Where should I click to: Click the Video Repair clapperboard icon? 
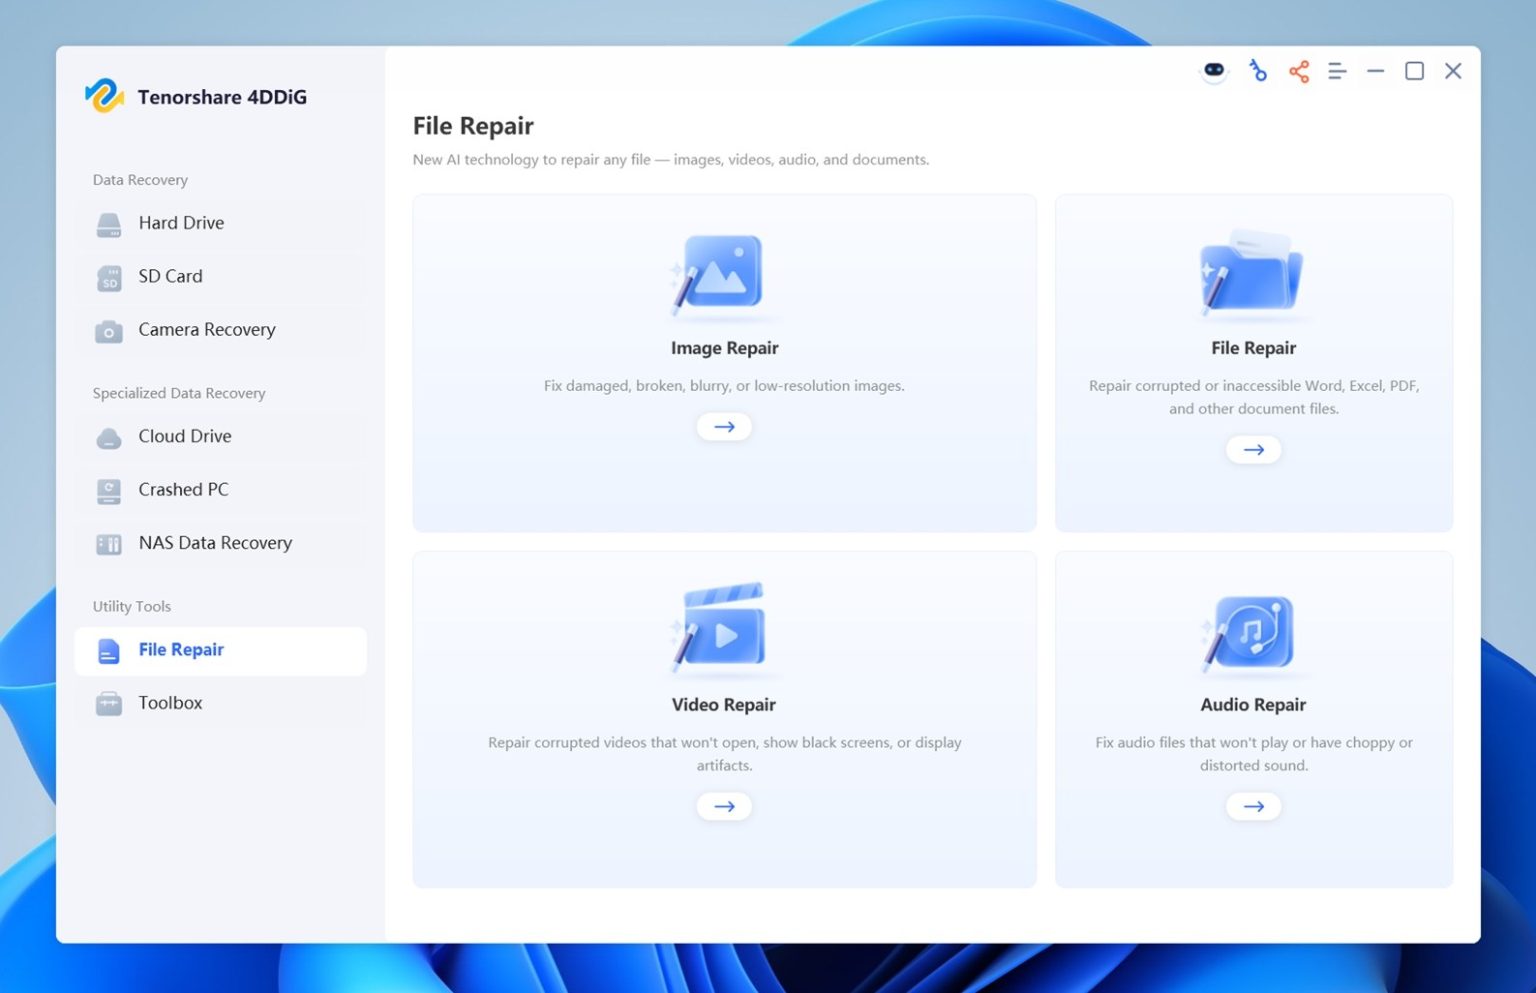[721, 626]
